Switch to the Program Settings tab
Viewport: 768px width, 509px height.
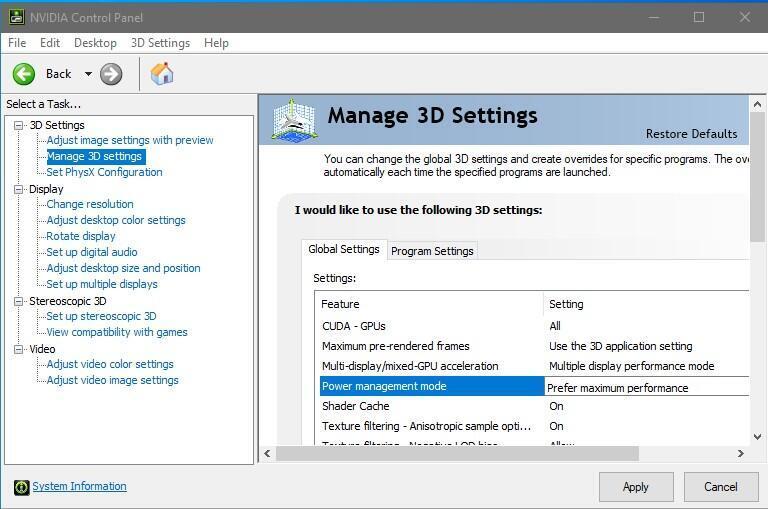point(432,251)
